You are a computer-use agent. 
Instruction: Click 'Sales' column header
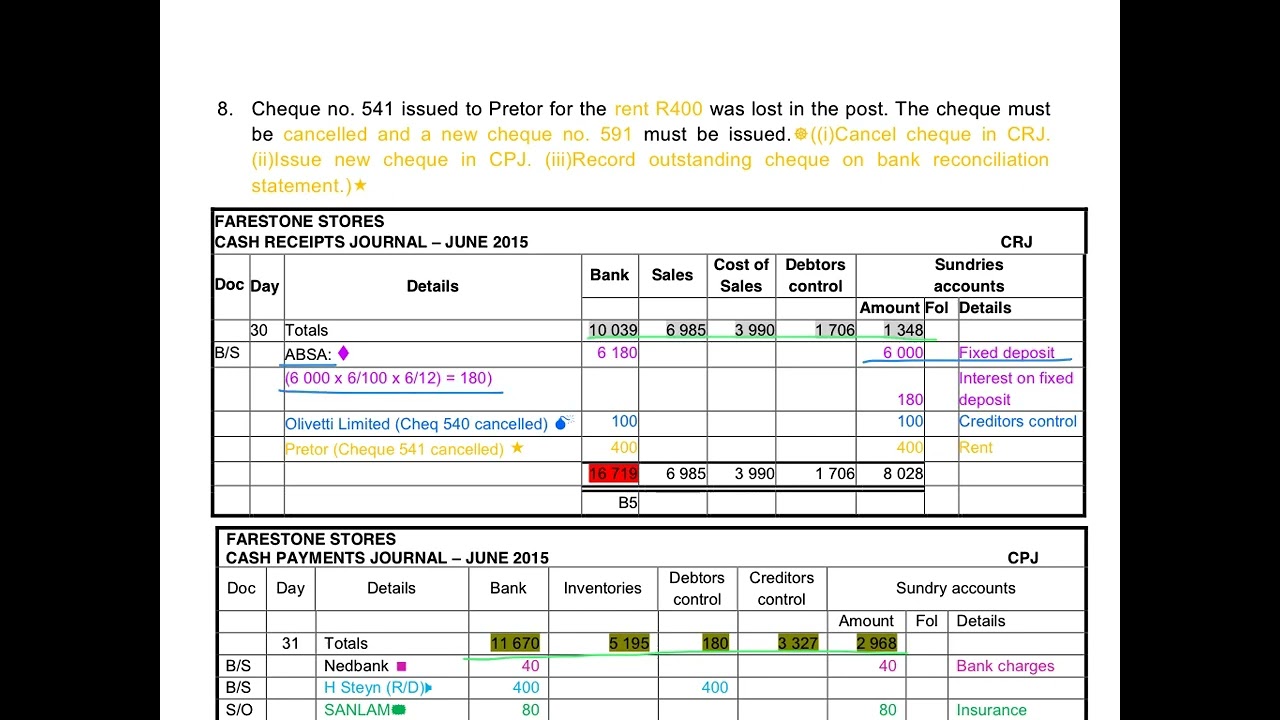tap(672, 275)
